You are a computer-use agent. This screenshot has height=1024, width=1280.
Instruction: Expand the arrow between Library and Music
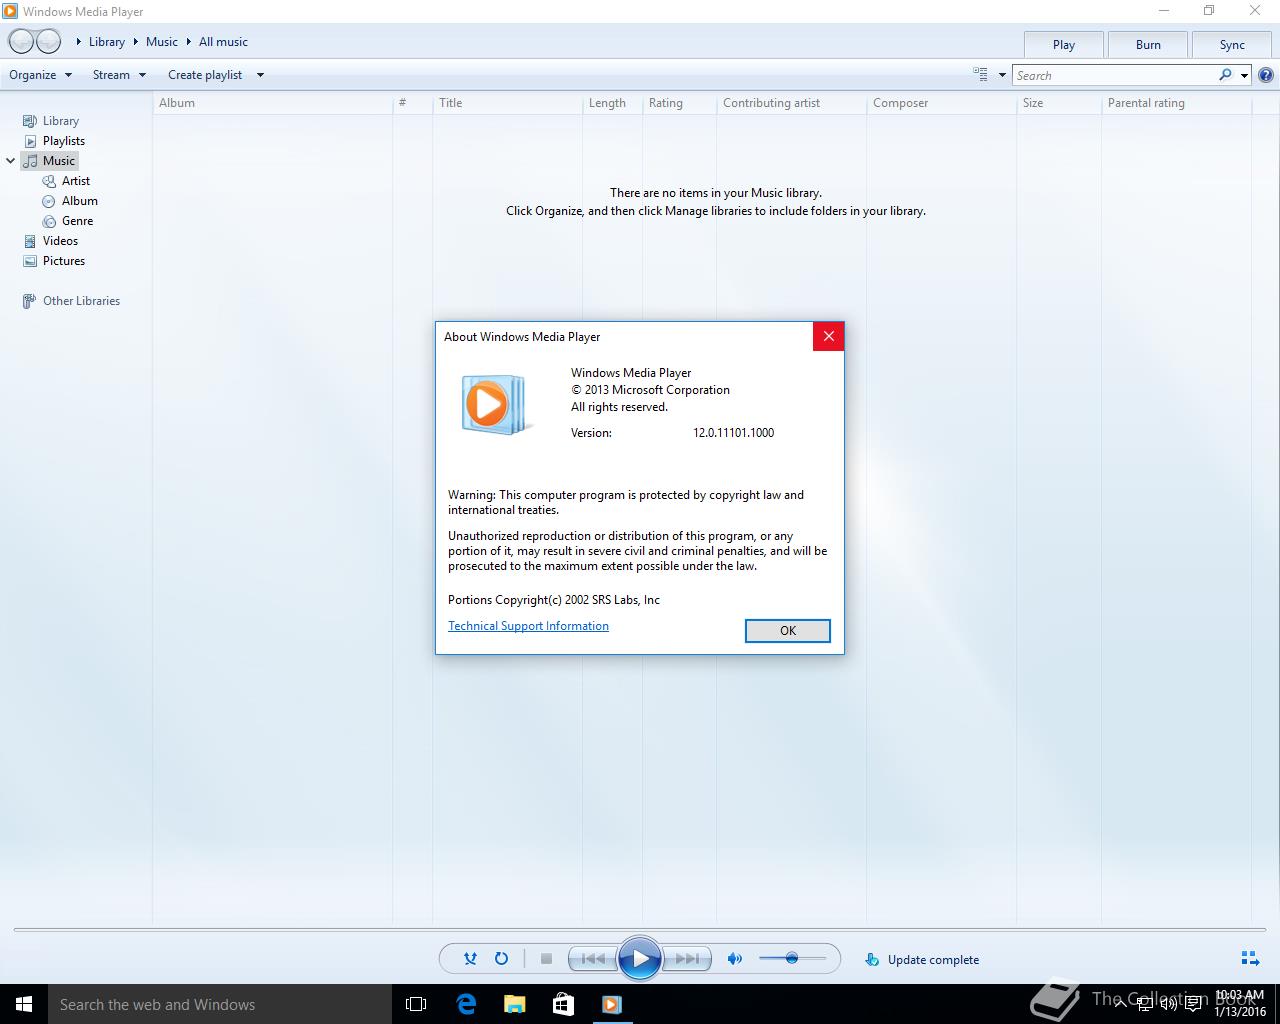(135, 41)
